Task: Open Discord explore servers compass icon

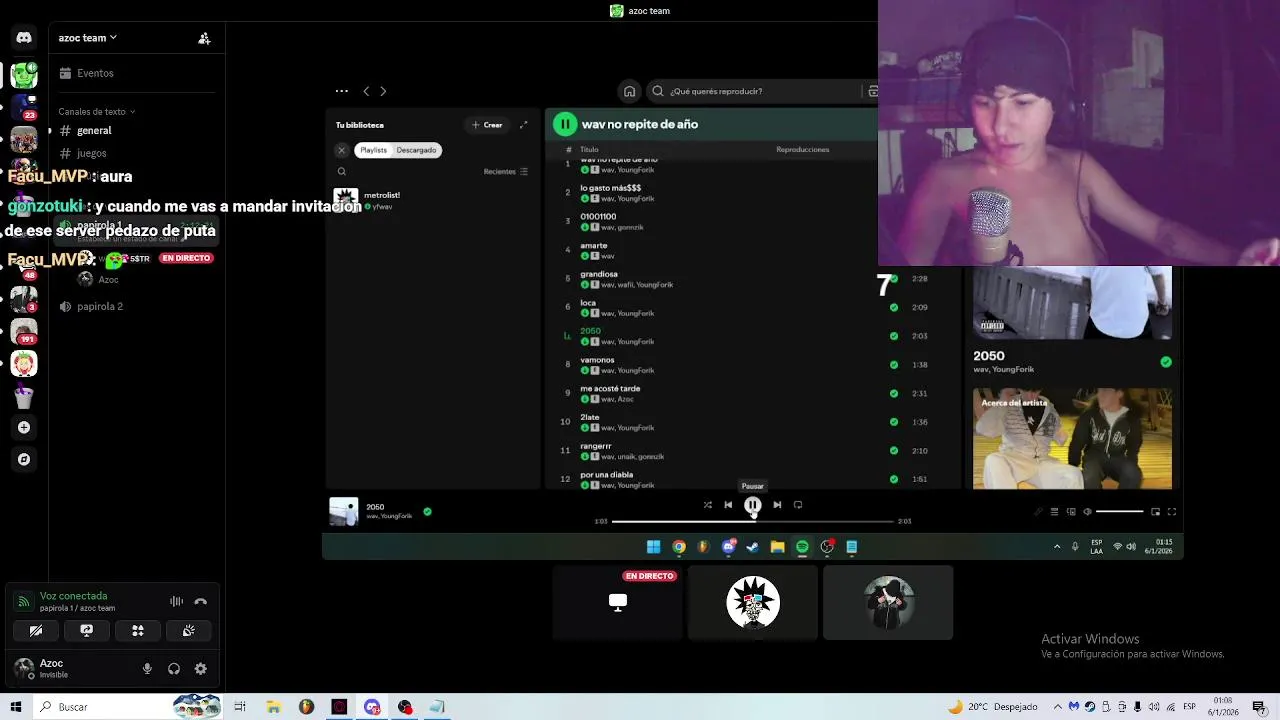Action: (x=24, y=459)
